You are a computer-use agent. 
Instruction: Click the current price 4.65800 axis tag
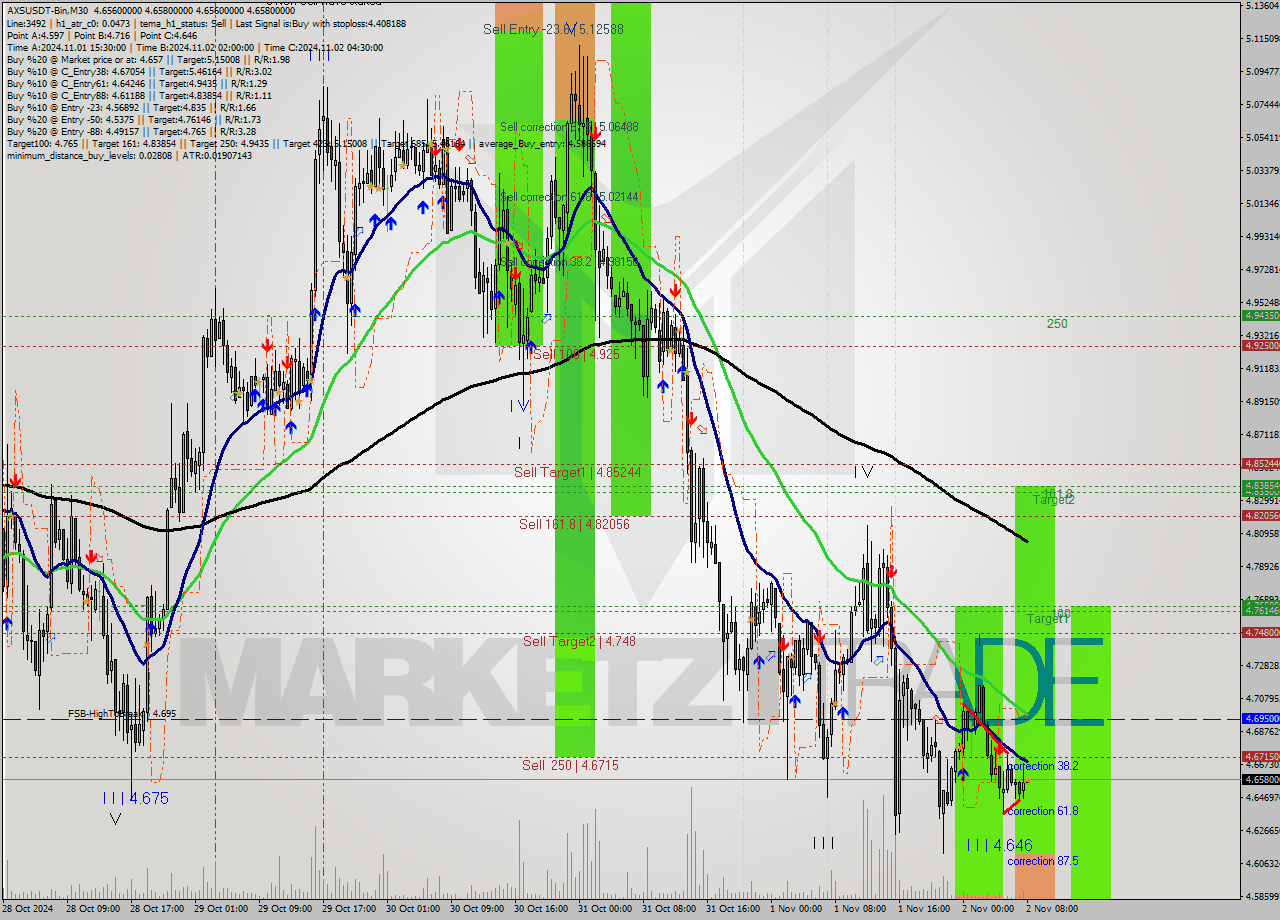click(1261, 779)
